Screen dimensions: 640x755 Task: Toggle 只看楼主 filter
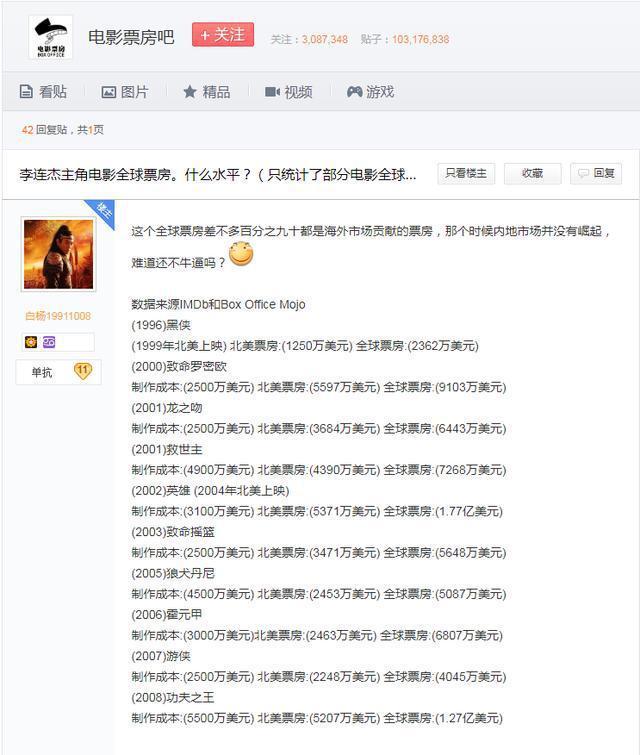coord(466,173)
